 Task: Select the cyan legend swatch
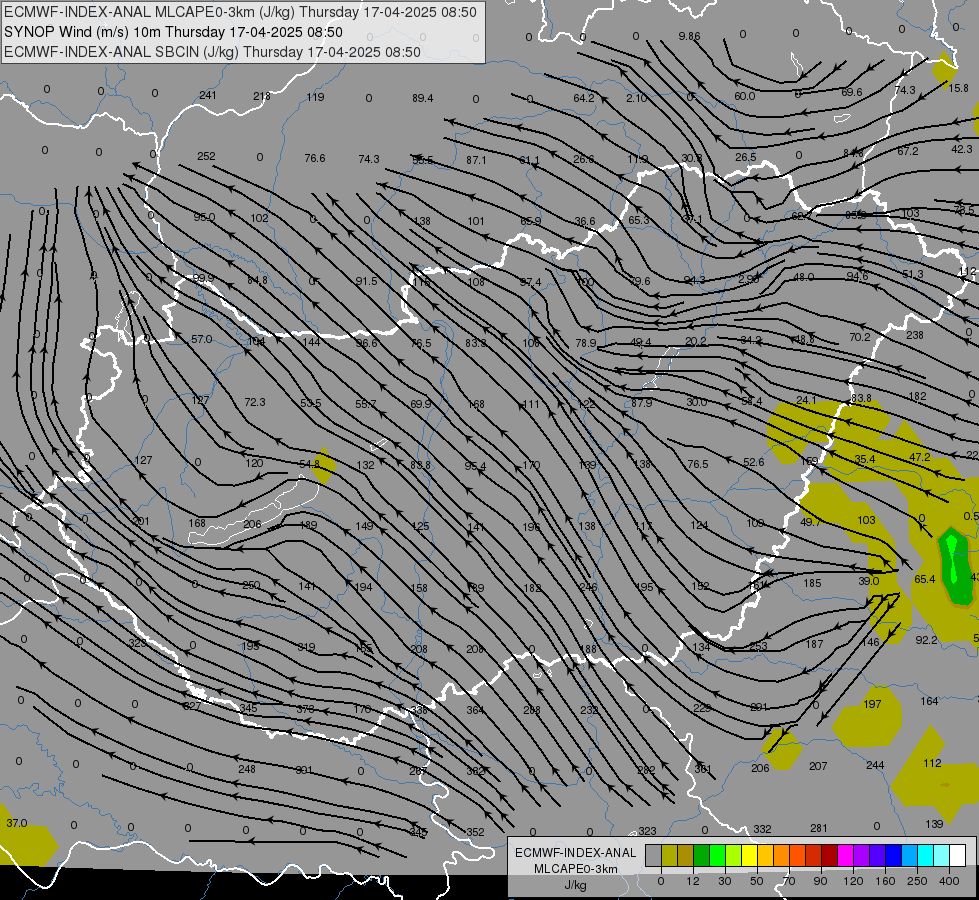point(925,856)
